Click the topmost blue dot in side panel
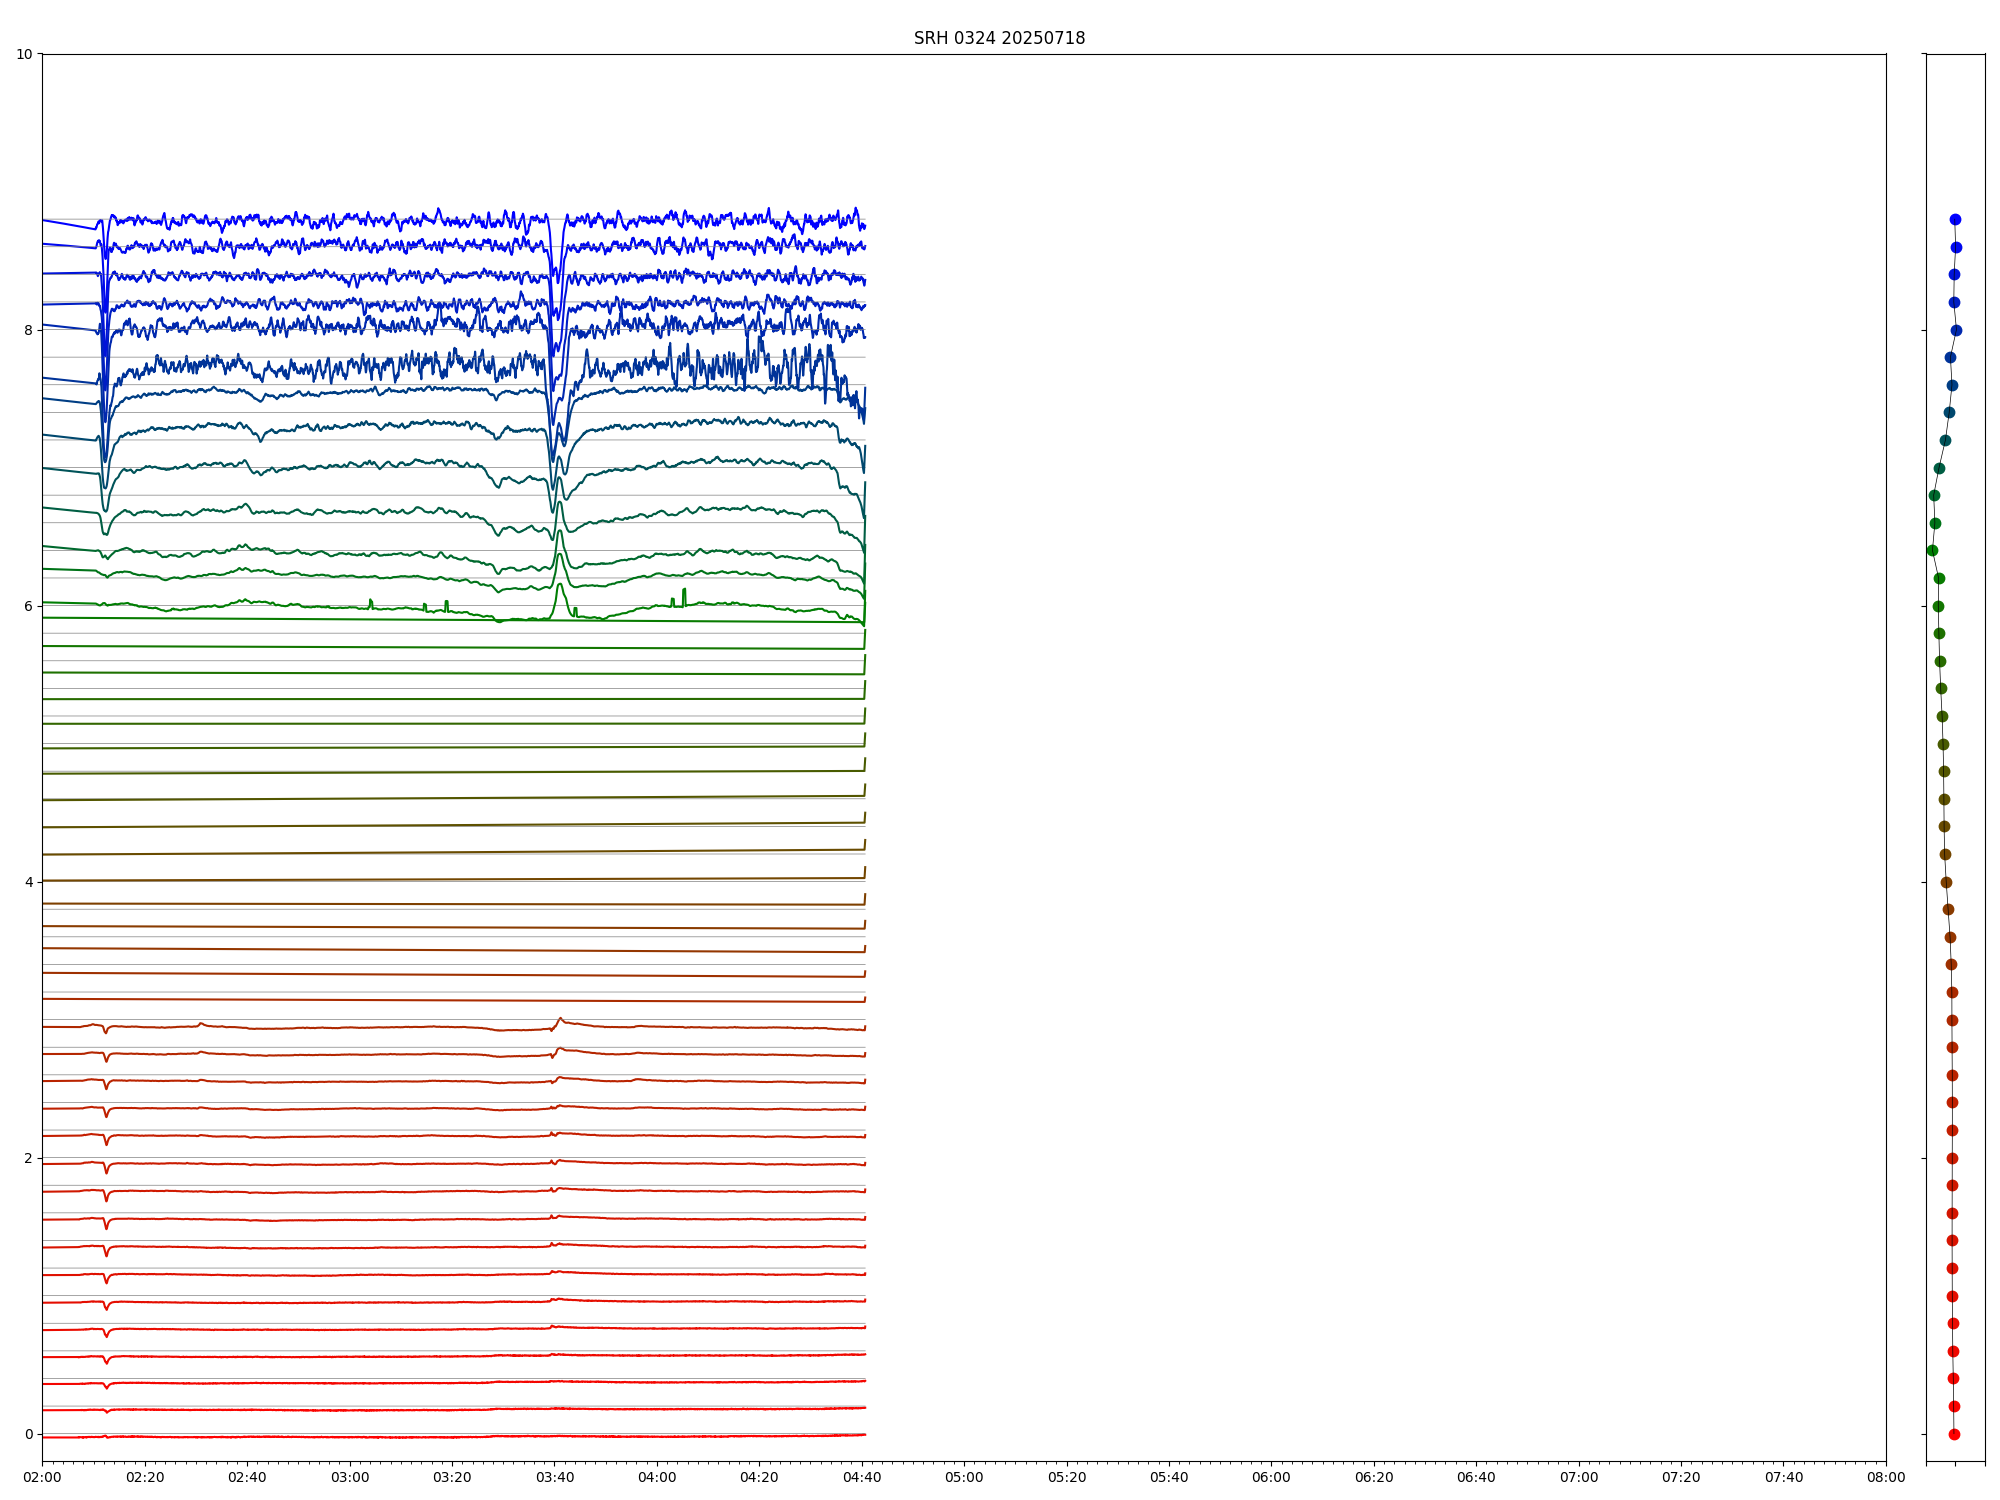This screenshot has height=1500, width=2000. coord(1955,219)
